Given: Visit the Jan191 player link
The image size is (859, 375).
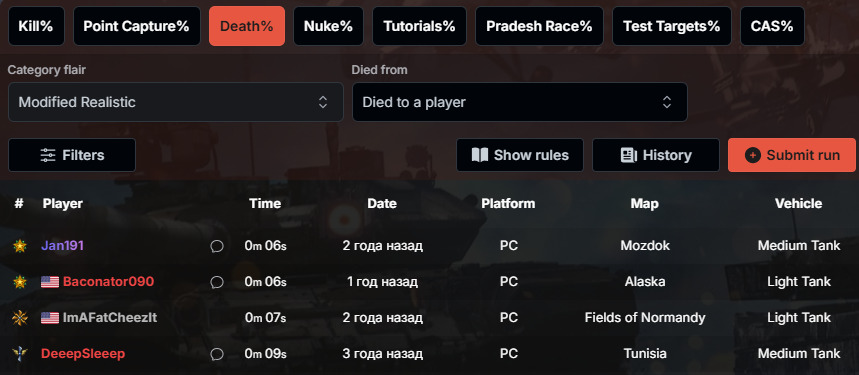Looking at the screenshot, I should tap(62, 246).
